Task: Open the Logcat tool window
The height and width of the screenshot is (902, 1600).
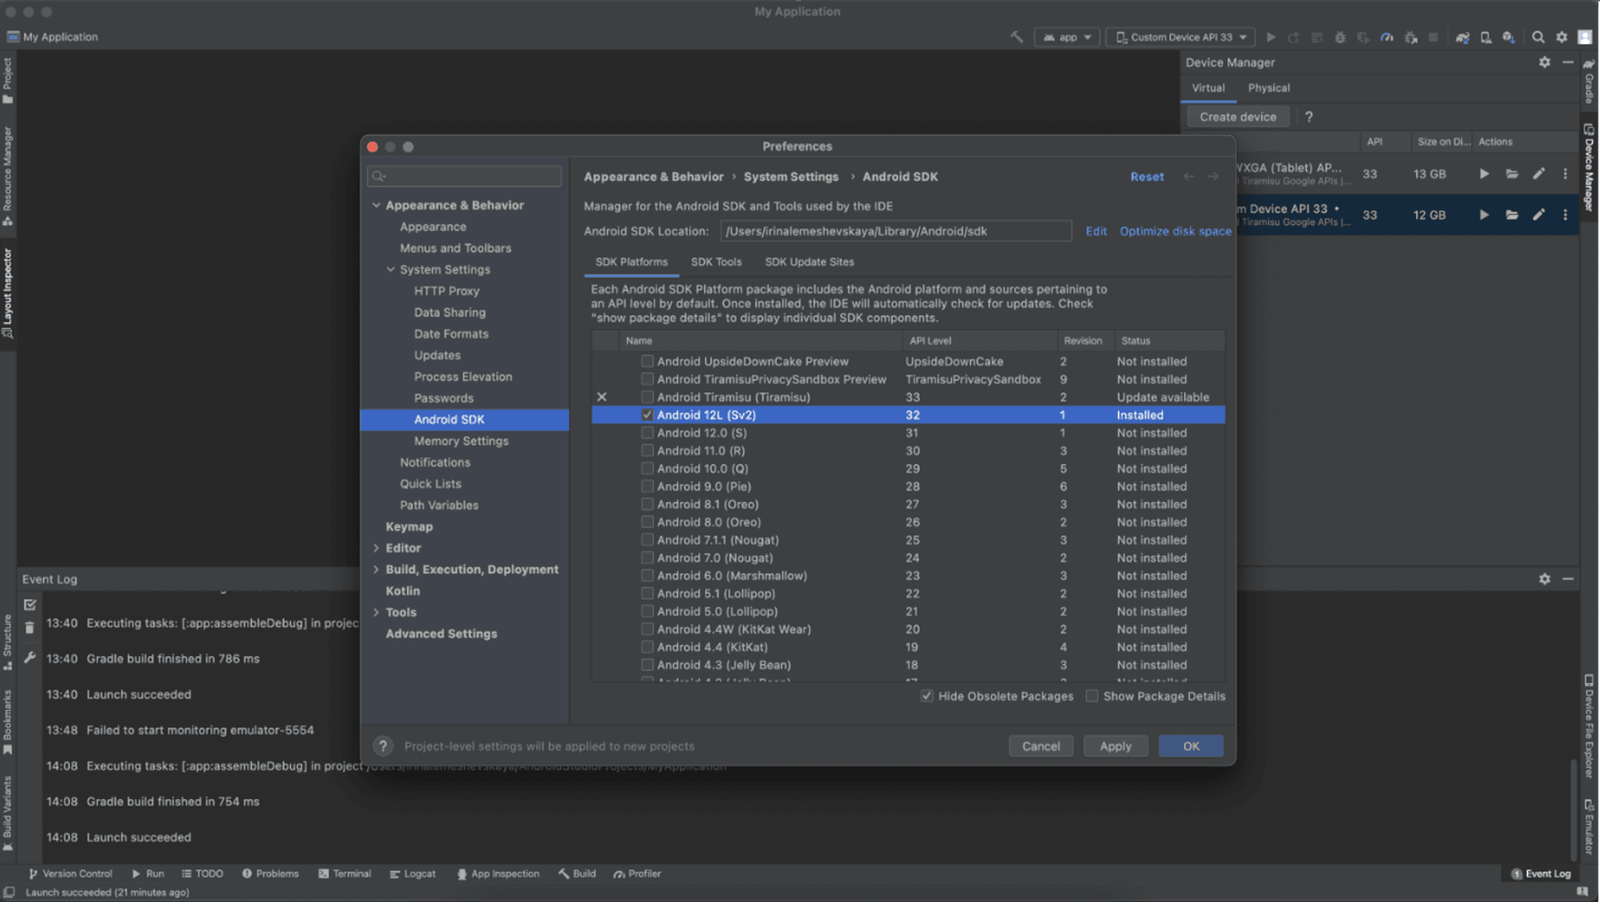Action: pos(413,873)
